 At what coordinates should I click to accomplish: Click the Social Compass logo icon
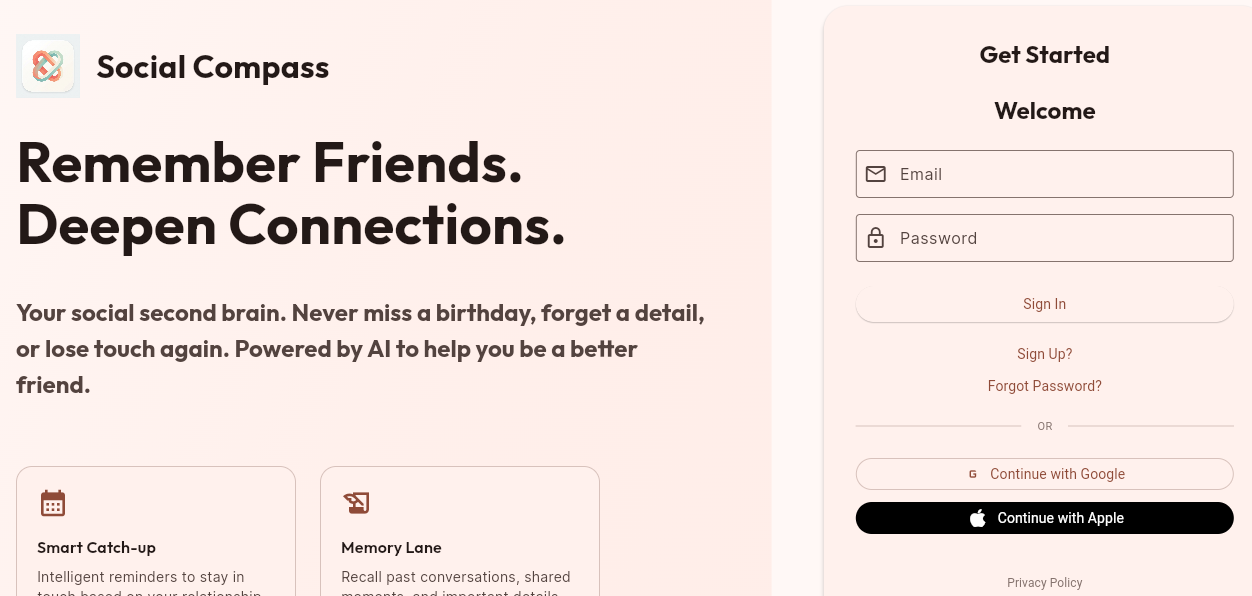point(48,66)
